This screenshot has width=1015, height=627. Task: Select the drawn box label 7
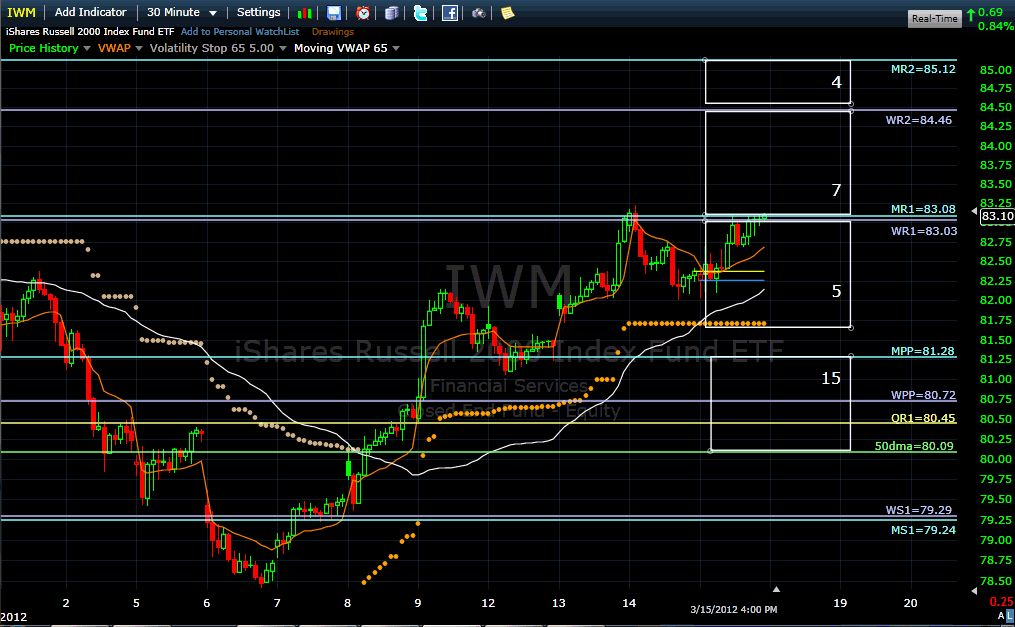click(x=836, y=190)
